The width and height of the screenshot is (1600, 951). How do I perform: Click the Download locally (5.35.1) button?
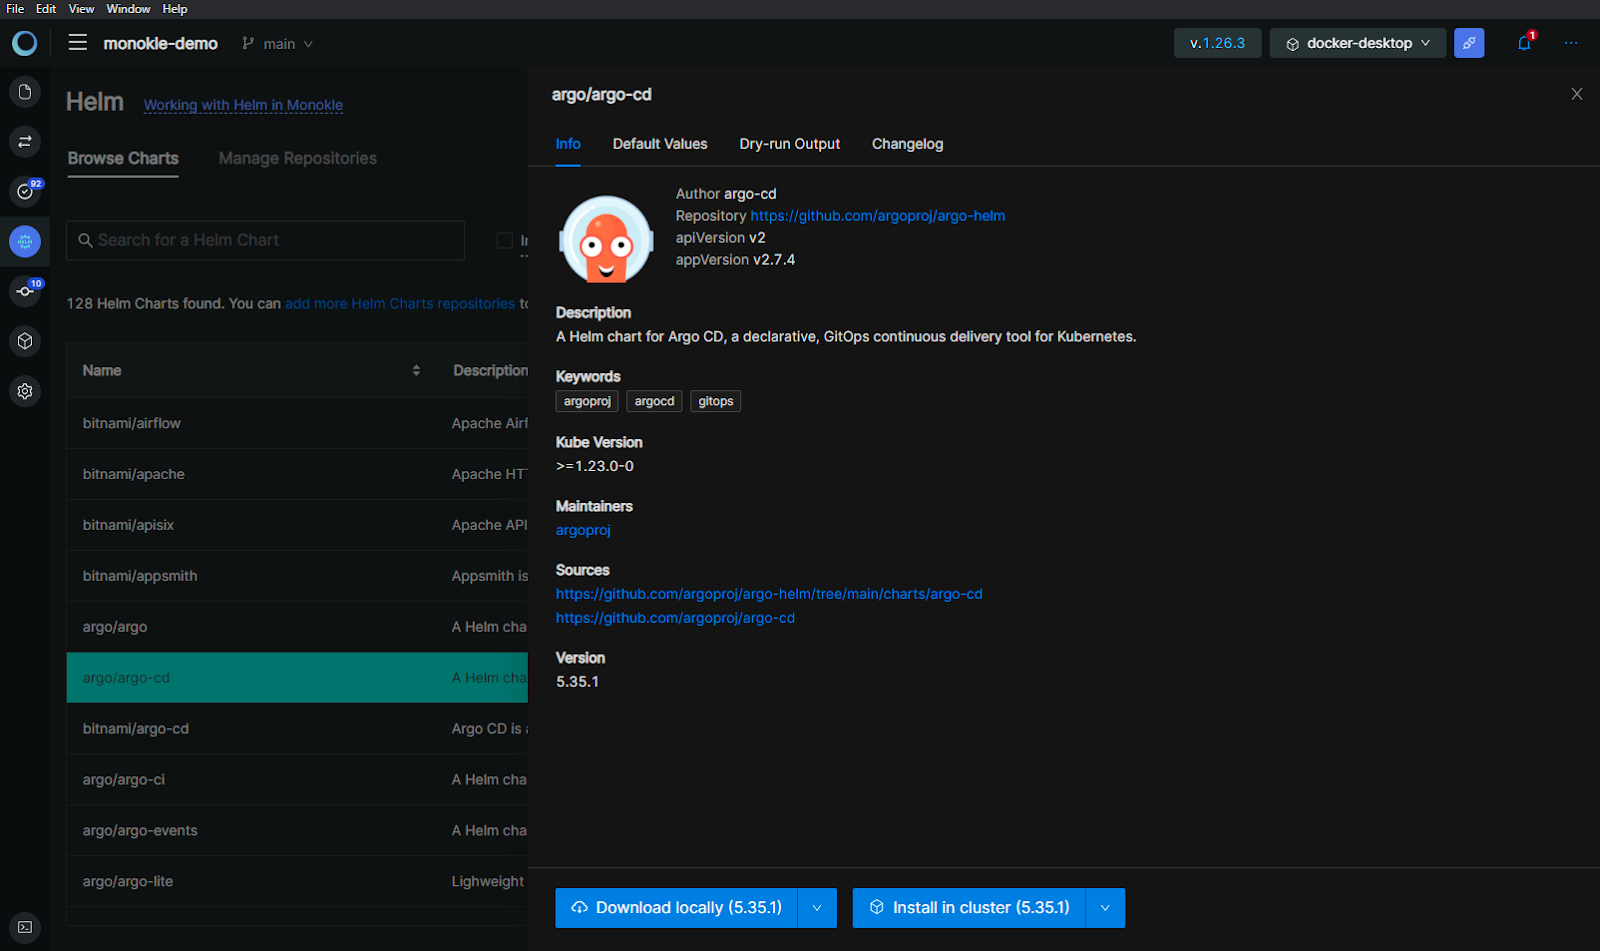tap(677, 908)
